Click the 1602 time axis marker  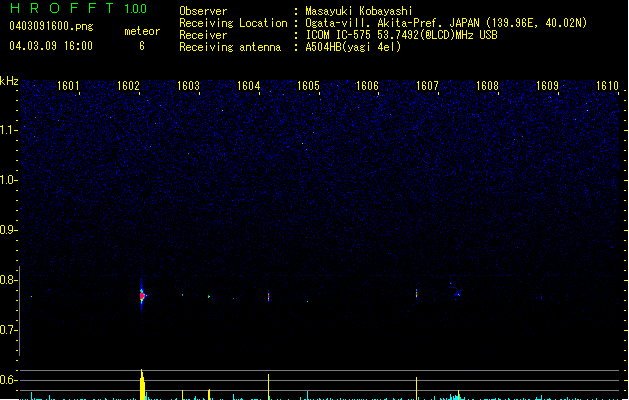(128, 86)
